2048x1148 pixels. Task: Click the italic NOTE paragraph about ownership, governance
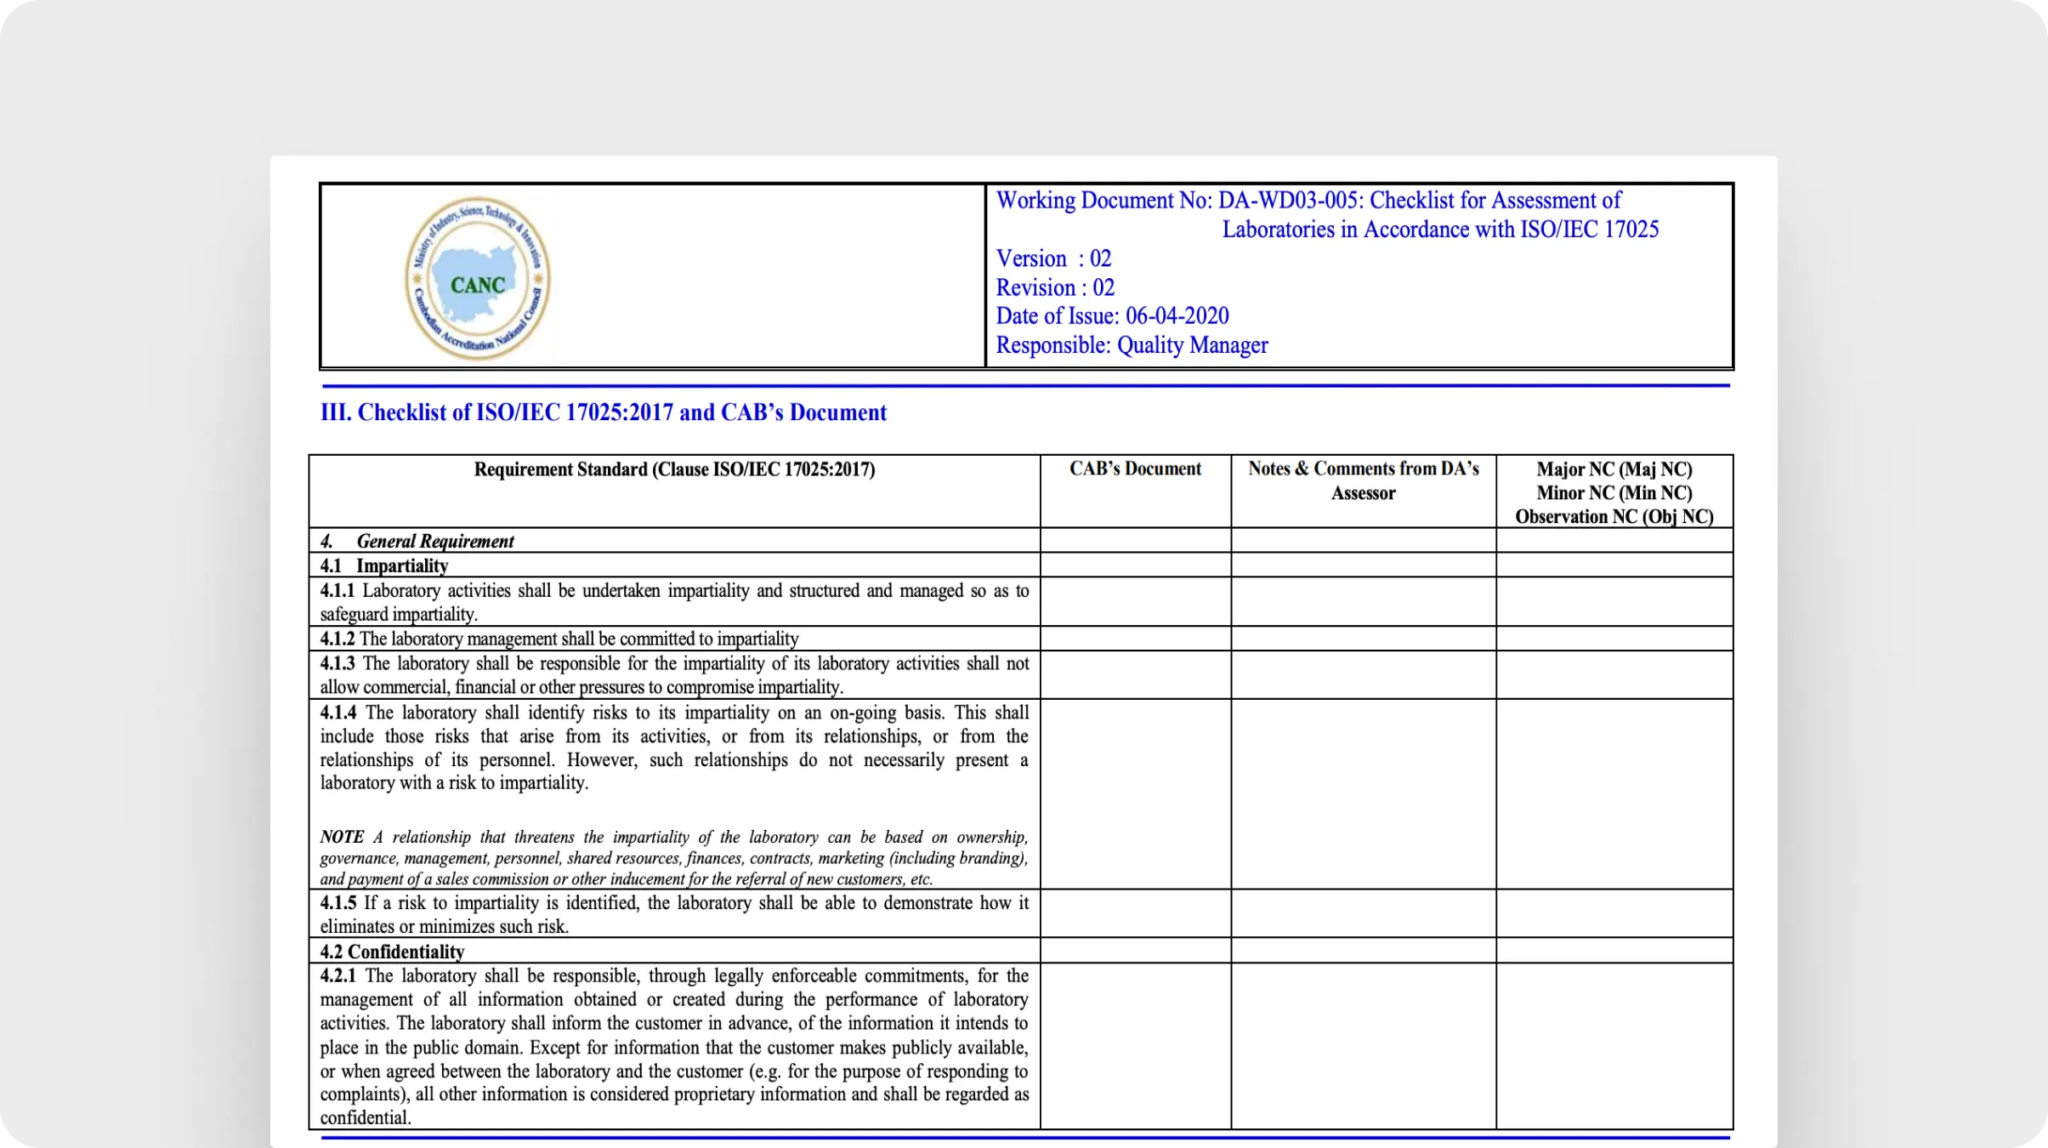pos(674,858)
